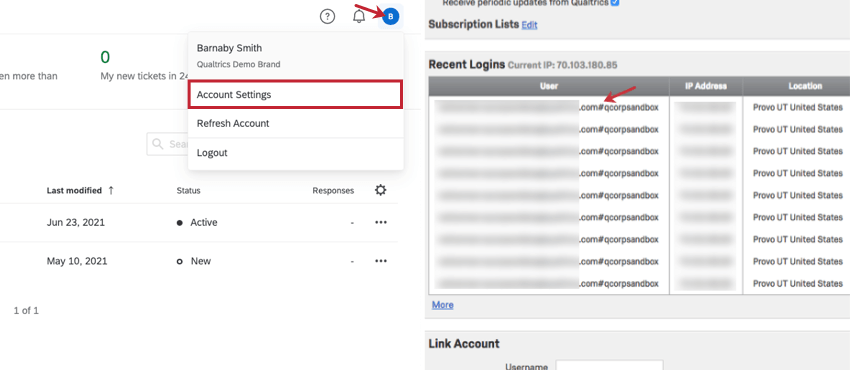Open more options for the Jun 23, 2021 row
The width and height of the screenshot is (850, 370).
coord(381,223)
